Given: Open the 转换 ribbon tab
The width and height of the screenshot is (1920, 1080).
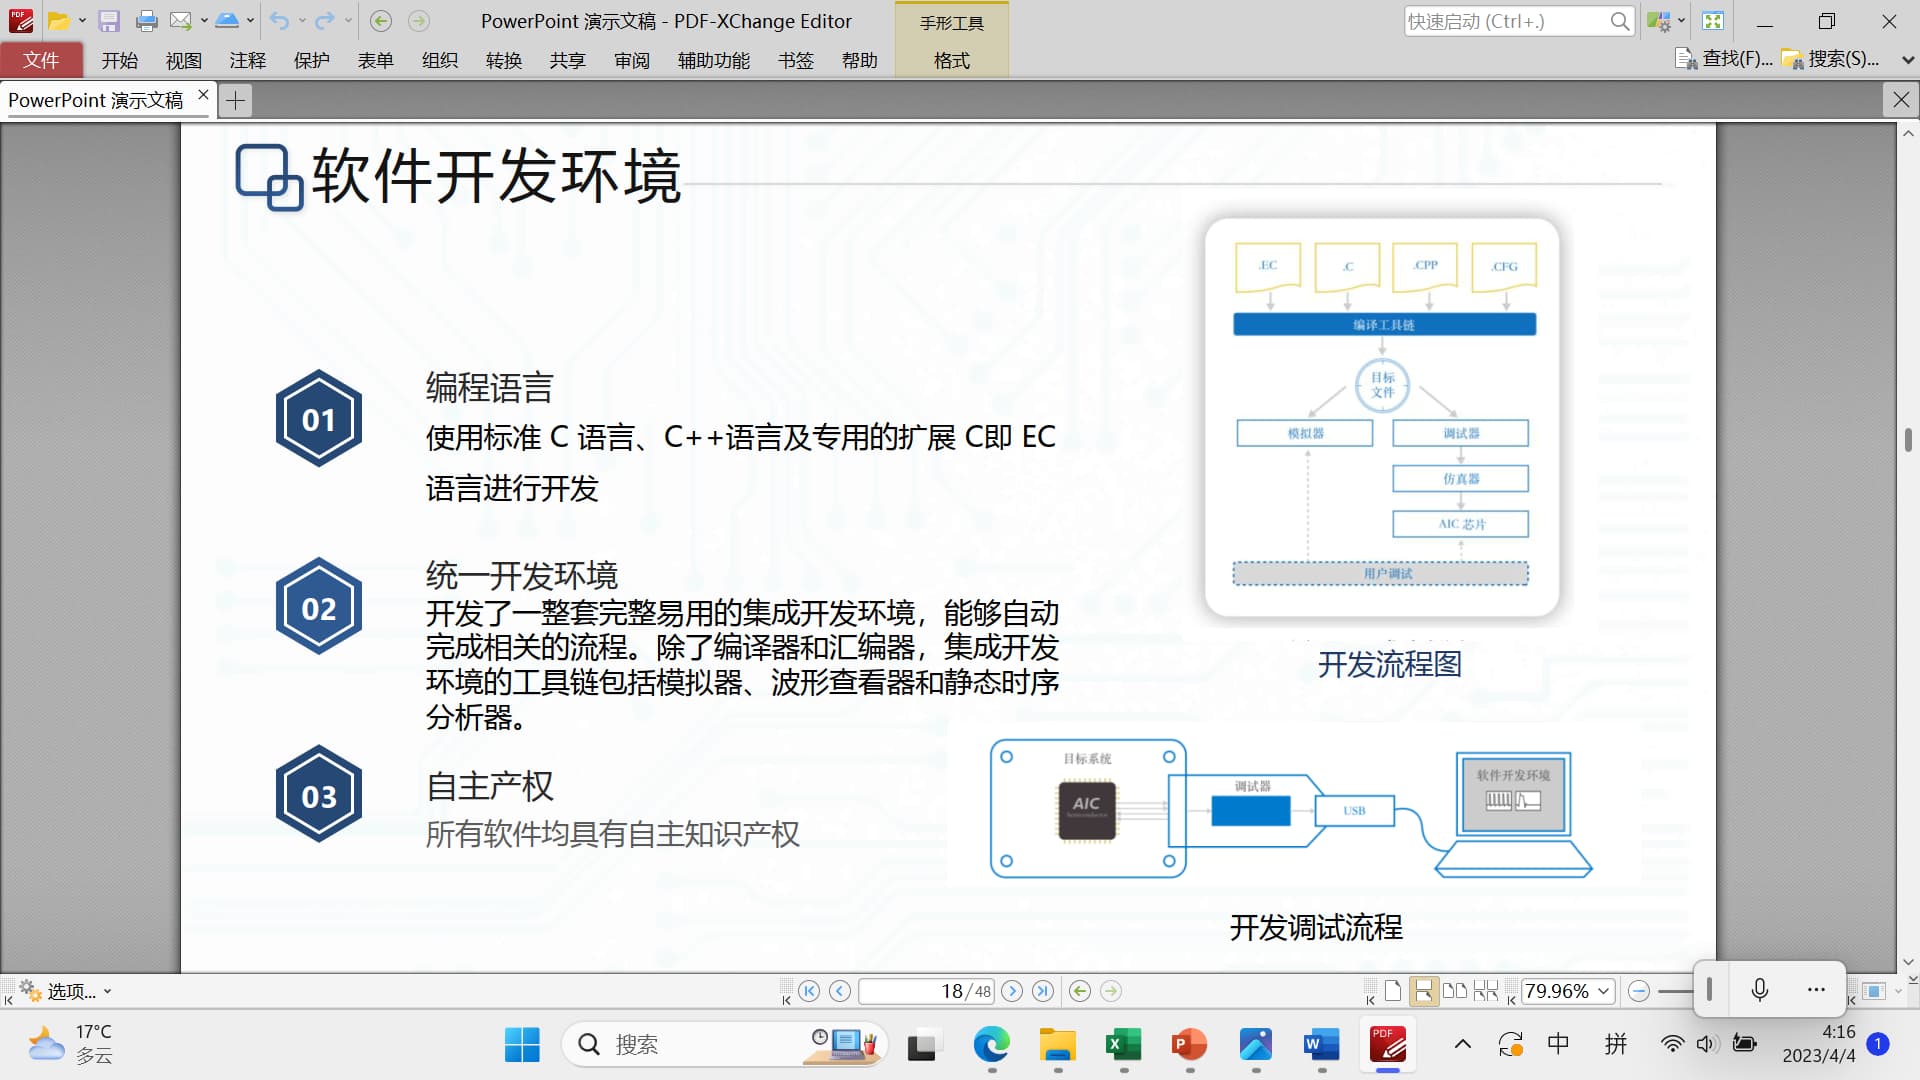Looking at the screenshot, I should tap(503, 61).
